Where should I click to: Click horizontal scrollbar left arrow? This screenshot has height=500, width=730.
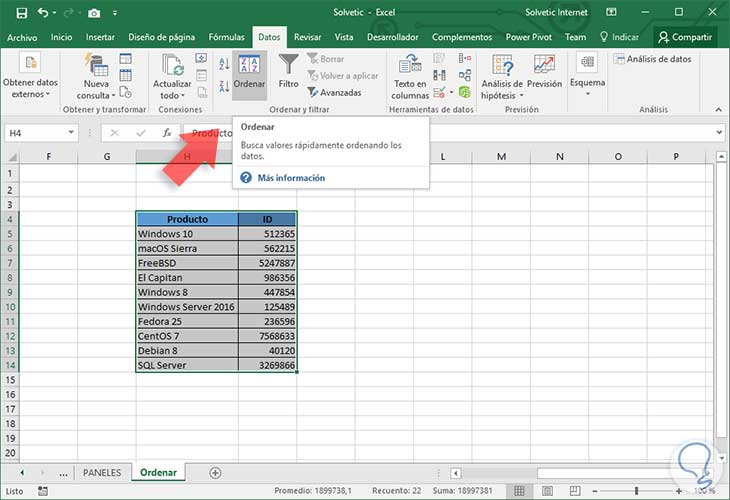click(x=456, y=473)
